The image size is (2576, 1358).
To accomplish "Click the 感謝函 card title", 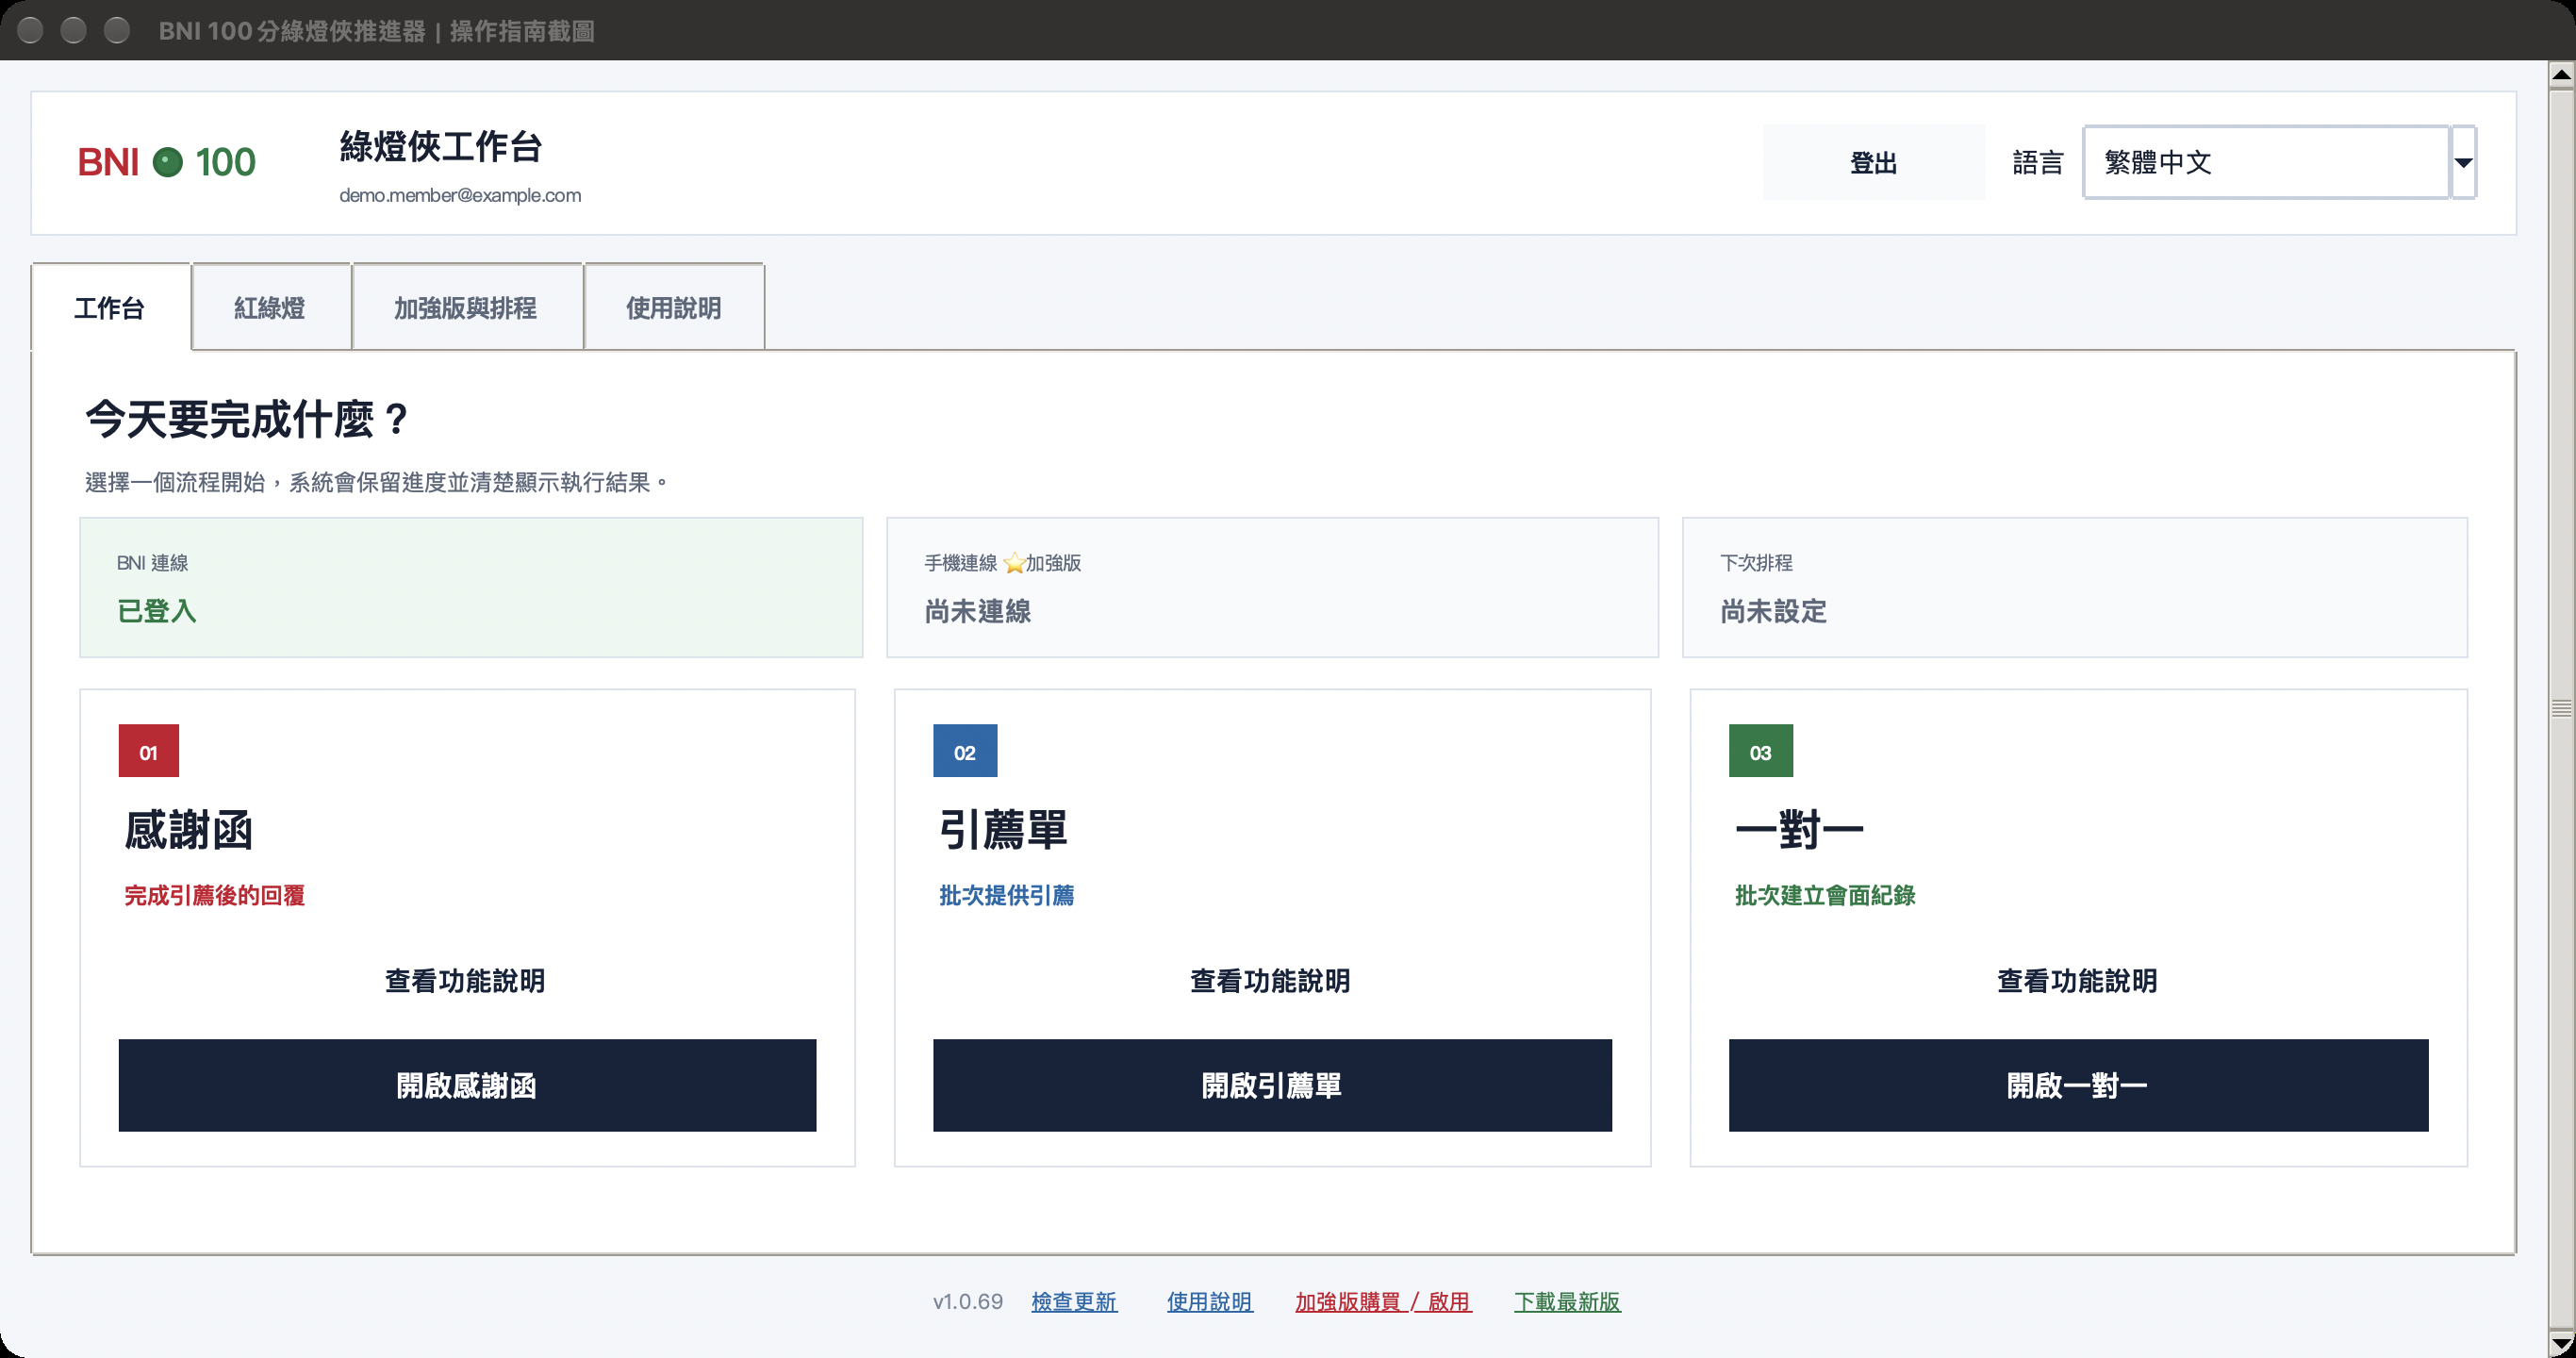I will [188, 829].
